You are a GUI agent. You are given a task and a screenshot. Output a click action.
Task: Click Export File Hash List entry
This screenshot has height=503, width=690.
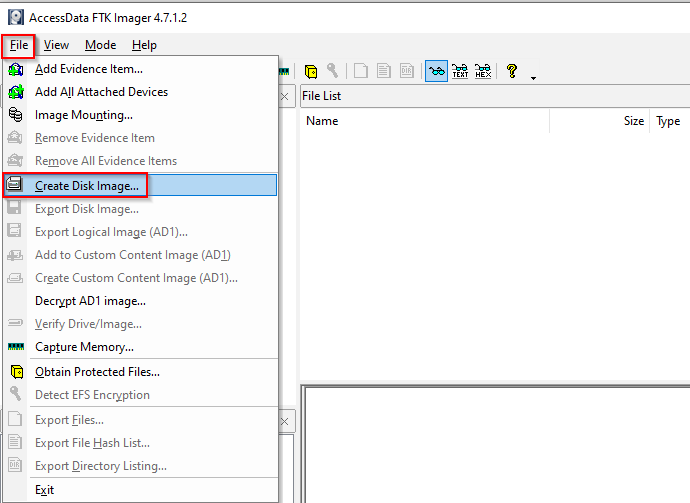[x=141, y=443]
